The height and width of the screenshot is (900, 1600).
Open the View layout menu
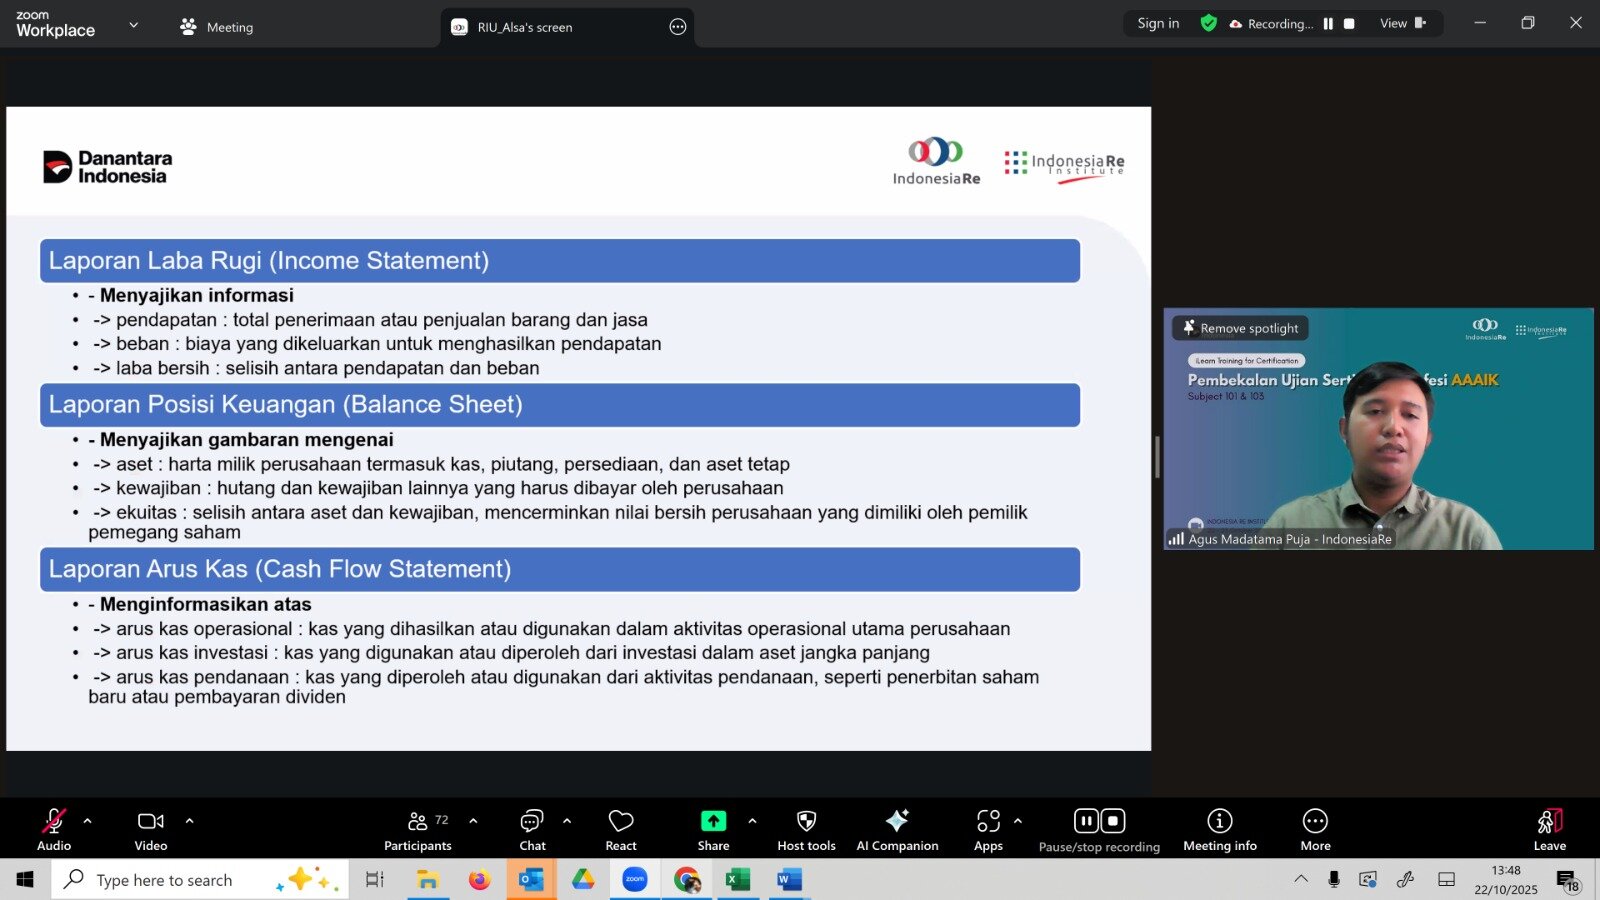[x=1402, y=24]
